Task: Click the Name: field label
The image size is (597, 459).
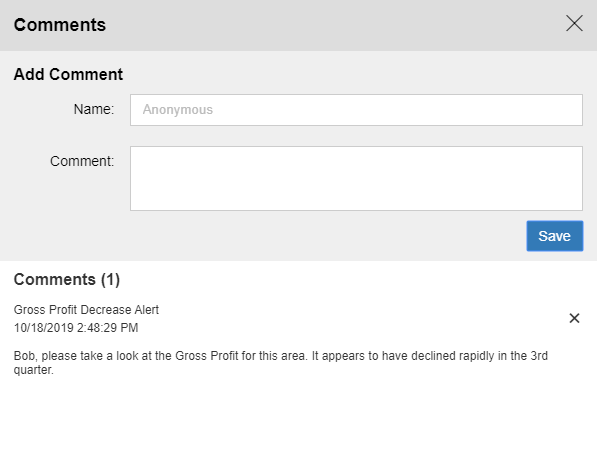Action: 94,110
